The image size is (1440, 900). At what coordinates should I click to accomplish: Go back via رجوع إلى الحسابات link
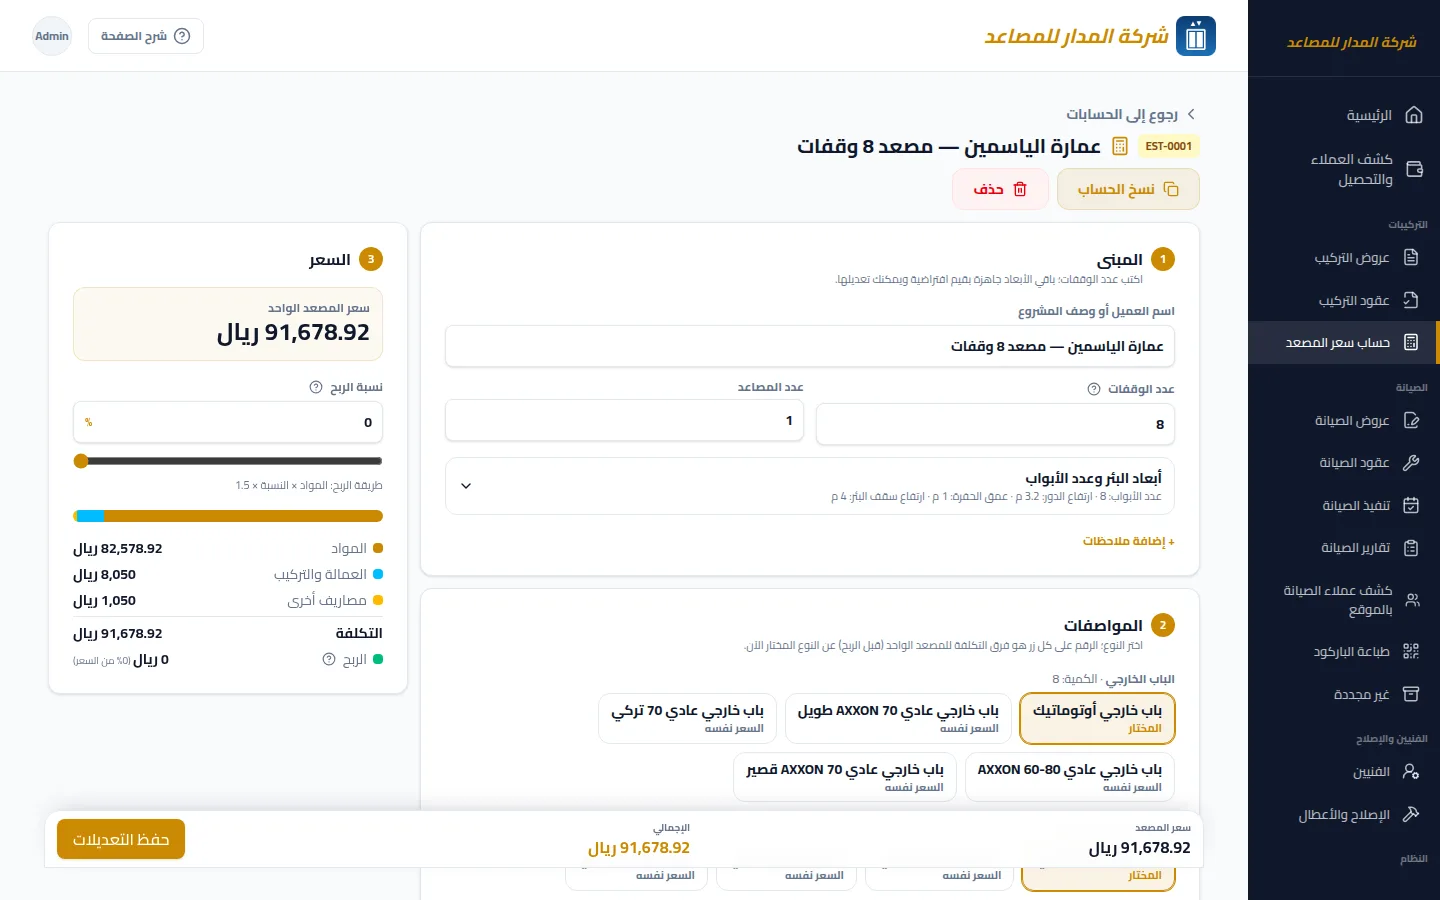point(1131,114)
